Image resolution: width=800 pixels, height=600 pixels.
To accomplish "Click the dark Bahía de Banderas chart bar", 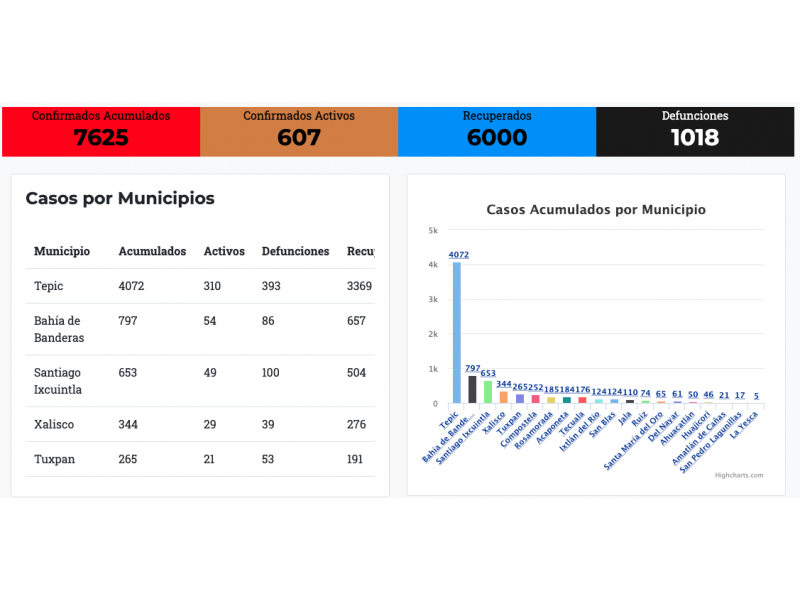I will pos(472,389).
